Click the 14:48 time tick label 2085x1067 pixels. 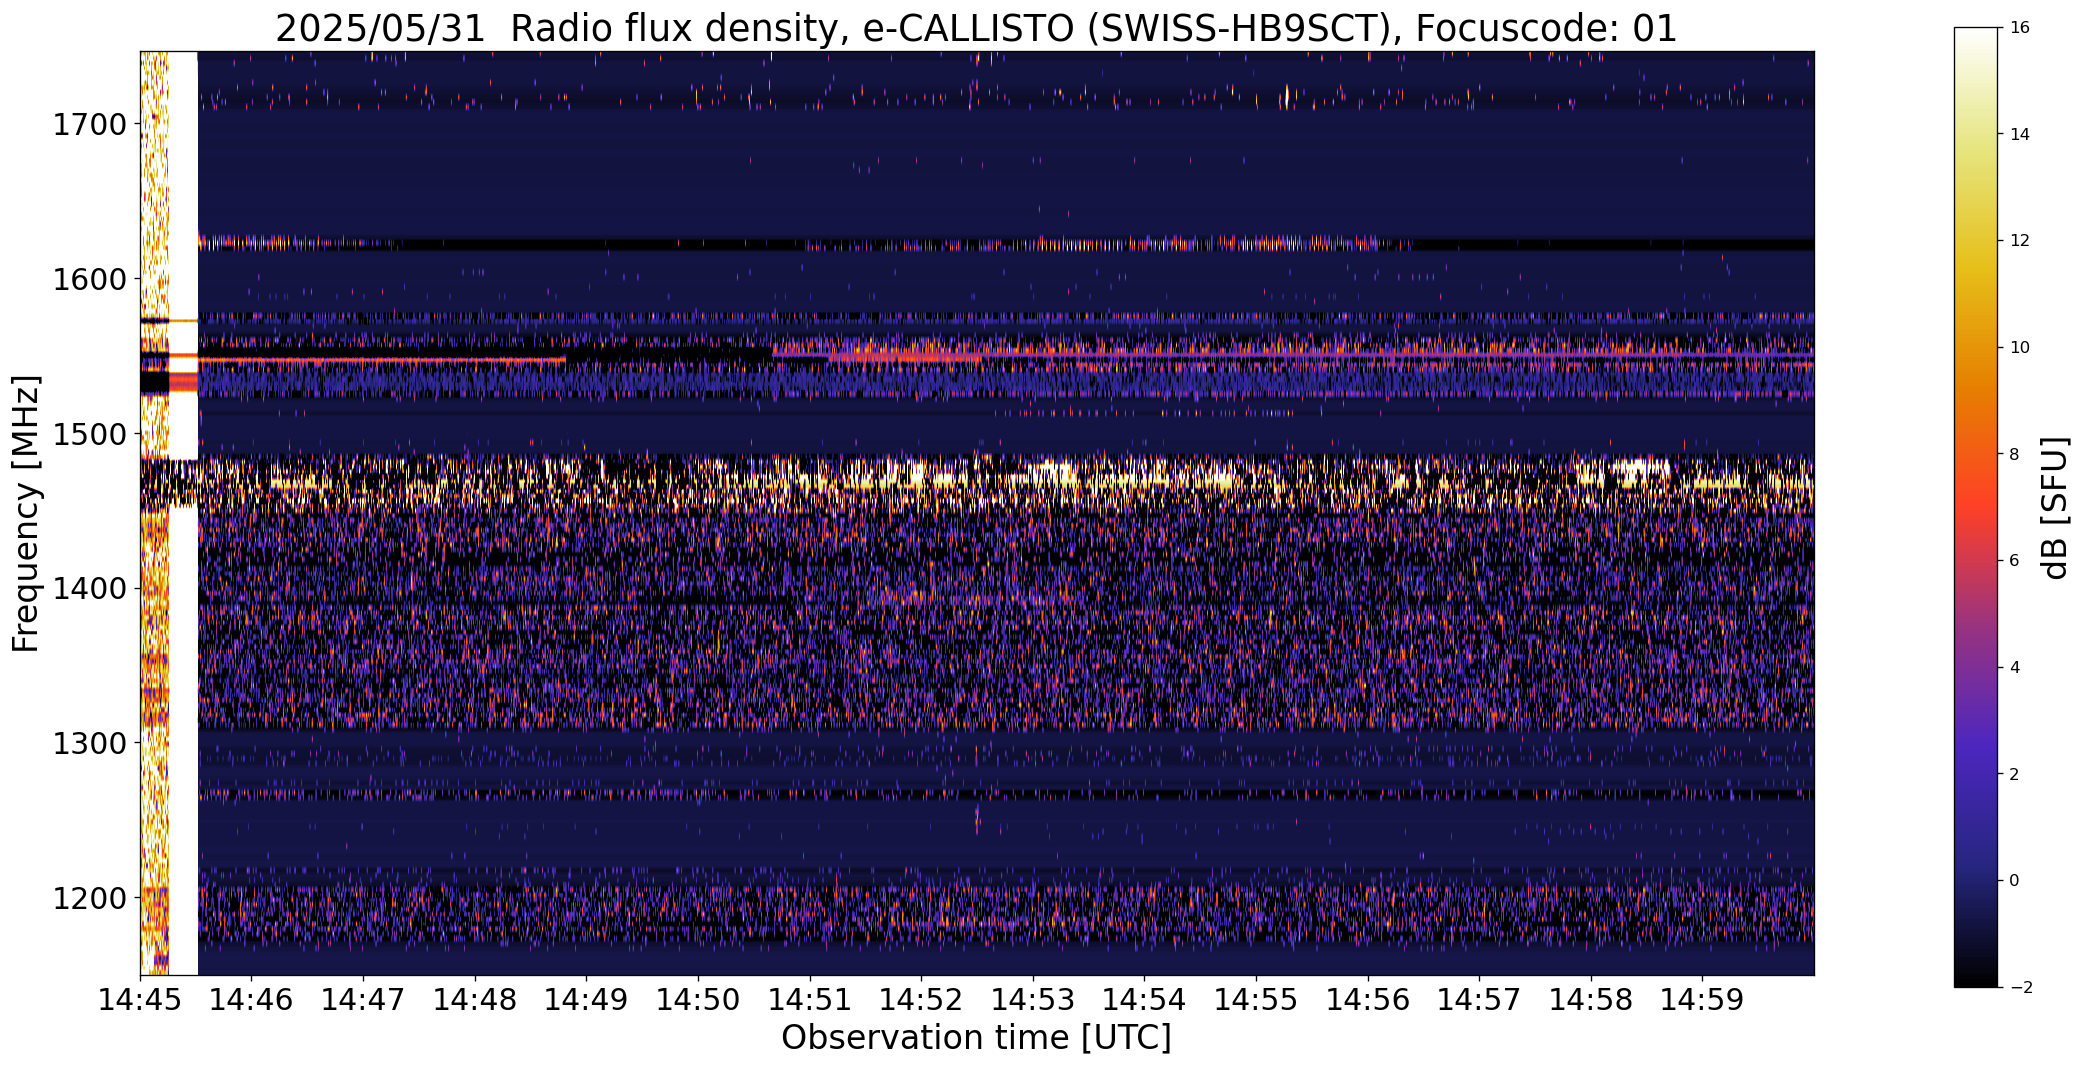475,999
